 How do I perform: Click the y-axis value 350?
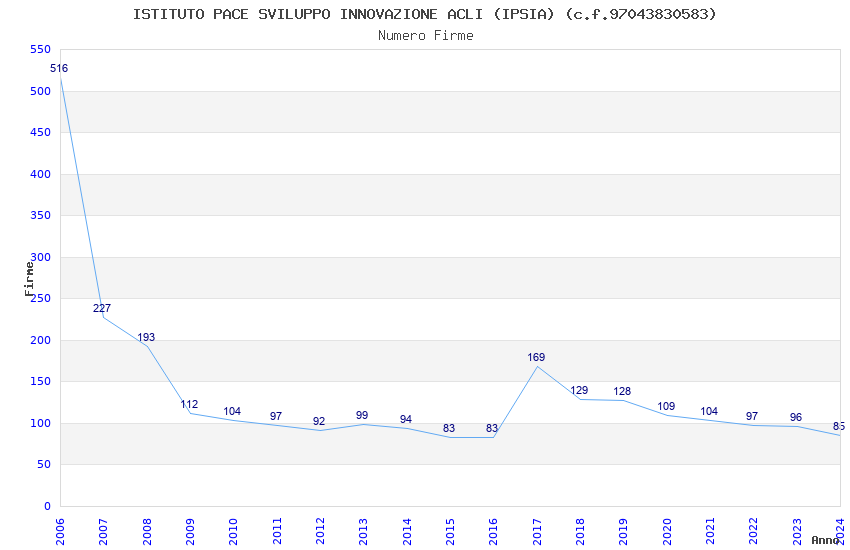pyautogui.click(x=41, y=215)
